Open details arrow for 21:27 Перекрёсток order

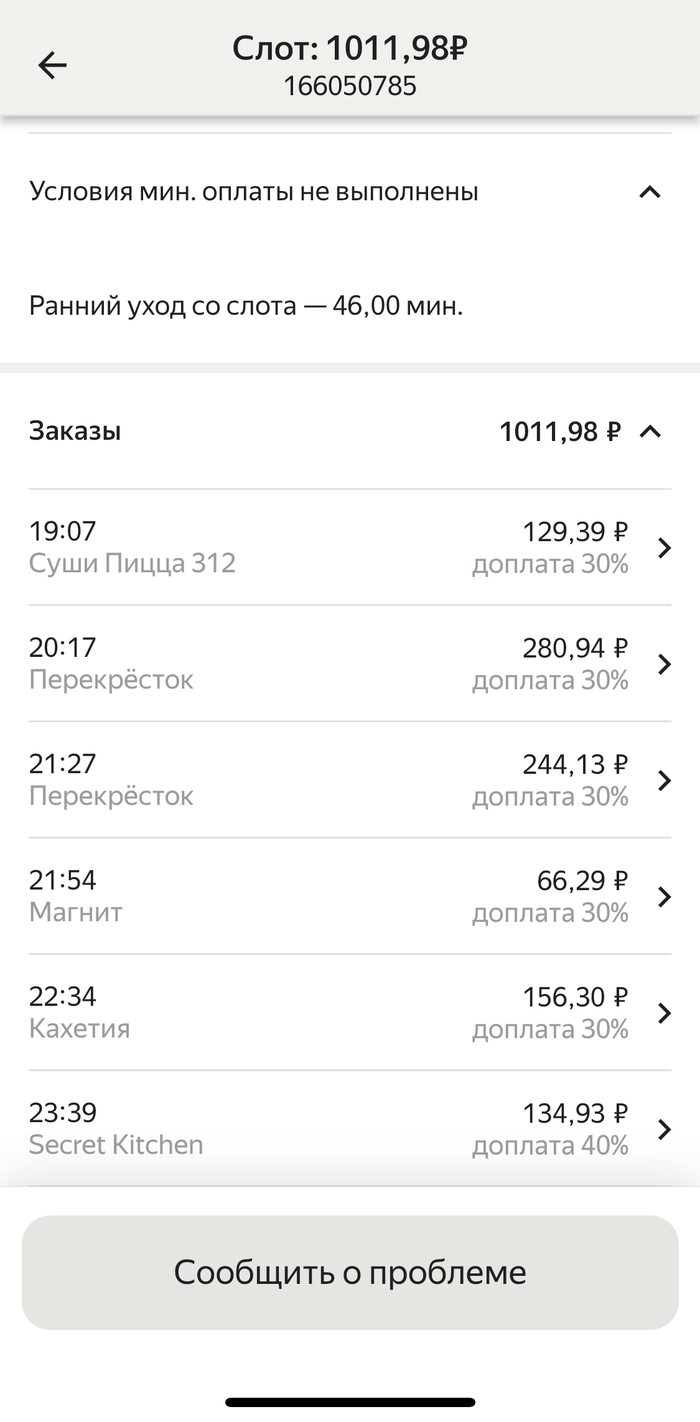664,780
